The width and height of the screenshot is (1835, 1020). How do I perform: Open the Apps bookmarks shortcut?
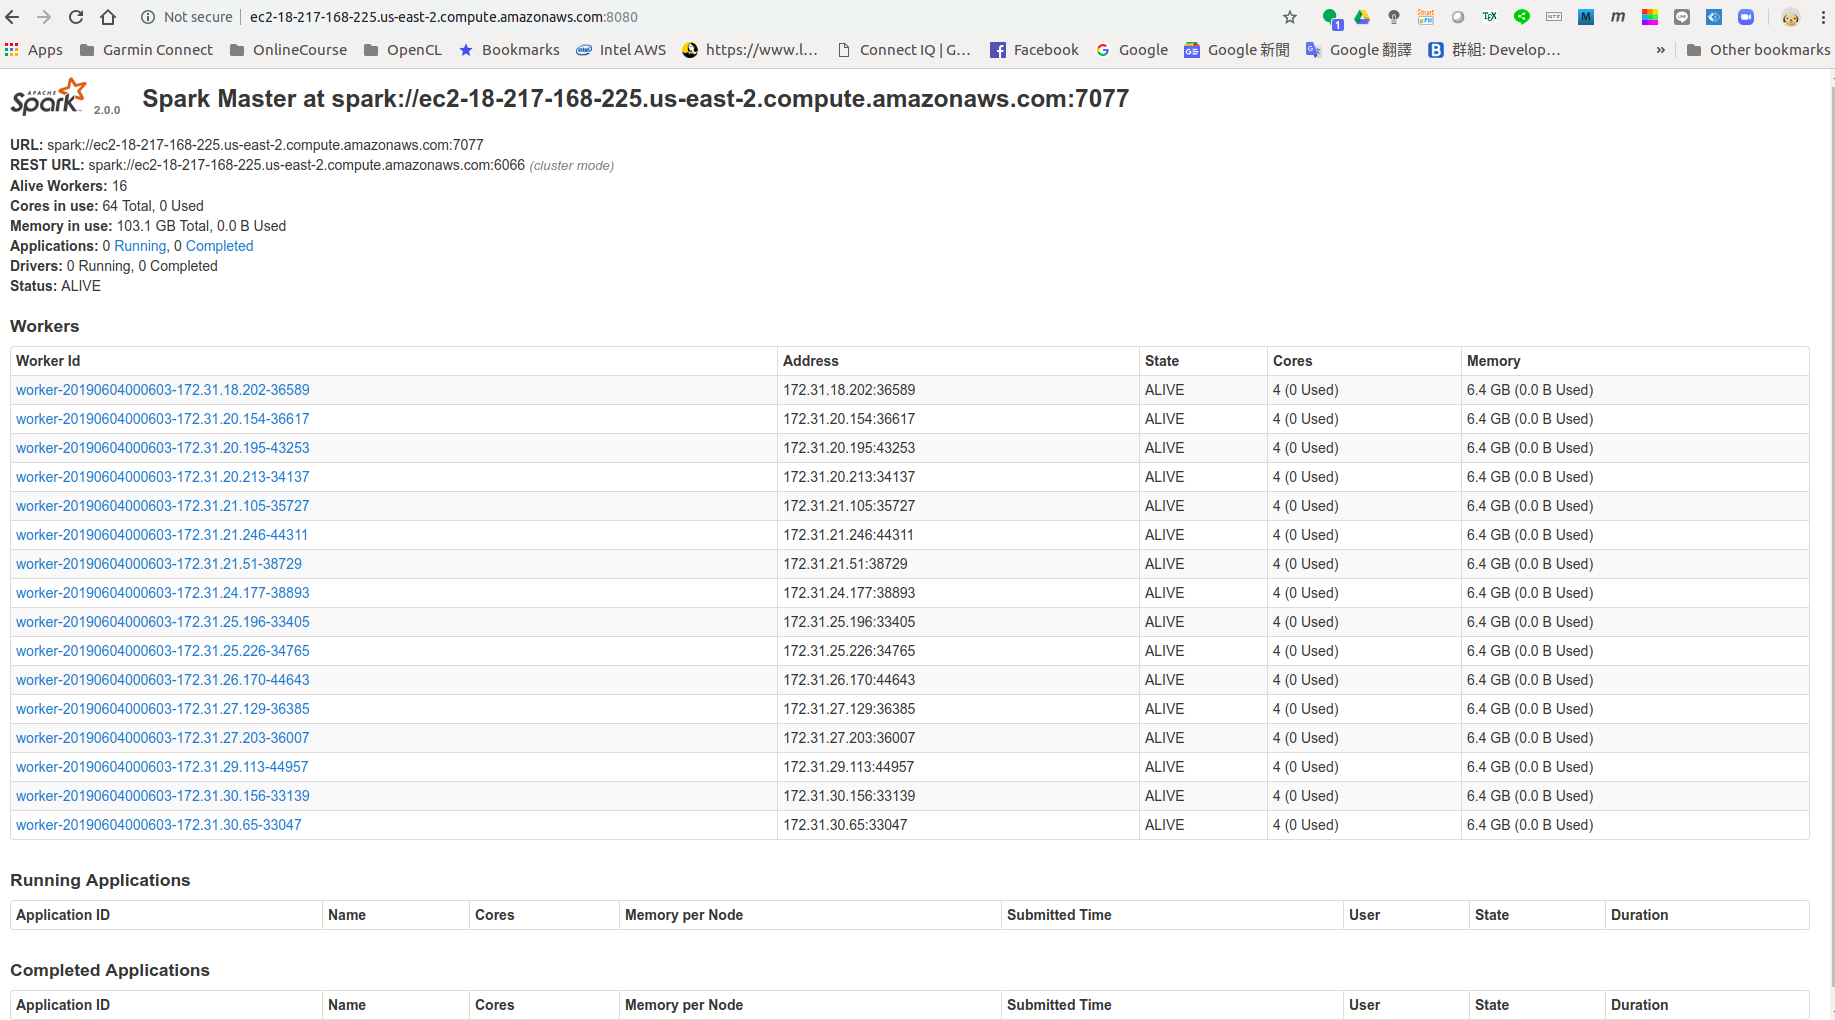tap(34, 50)
